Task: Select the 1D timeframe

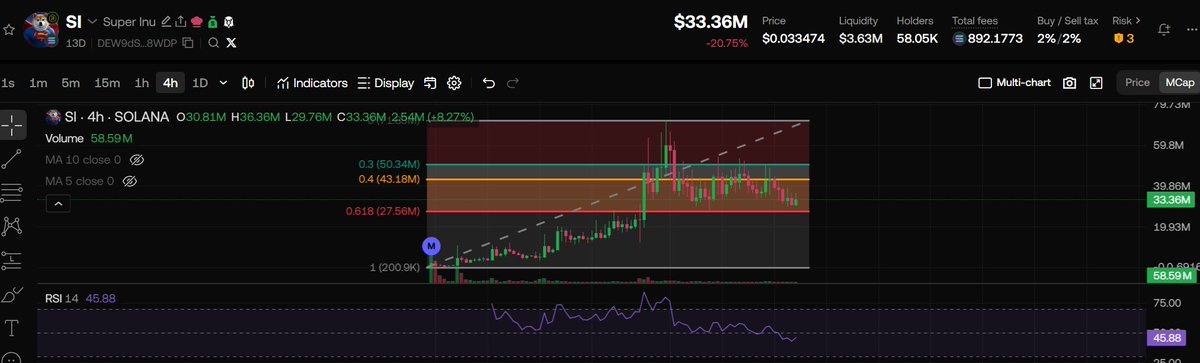Action: (x=200, y=83)
